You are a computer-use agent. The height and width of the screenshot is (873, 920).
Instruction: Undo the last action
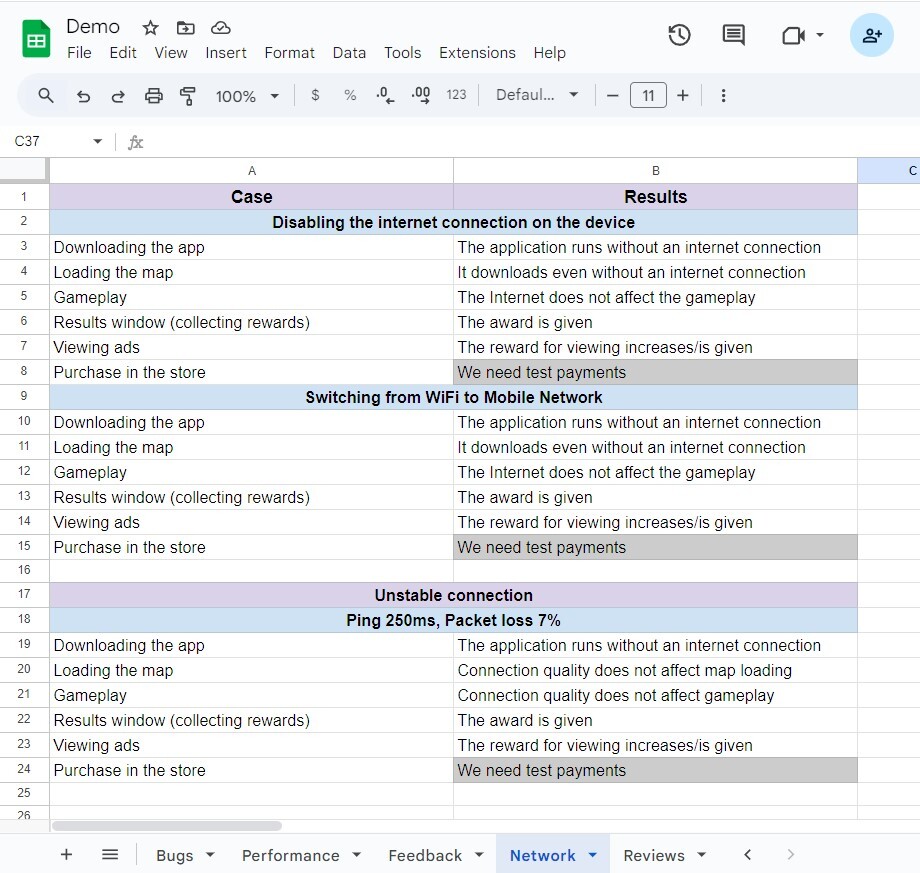[x=83, y=96]
